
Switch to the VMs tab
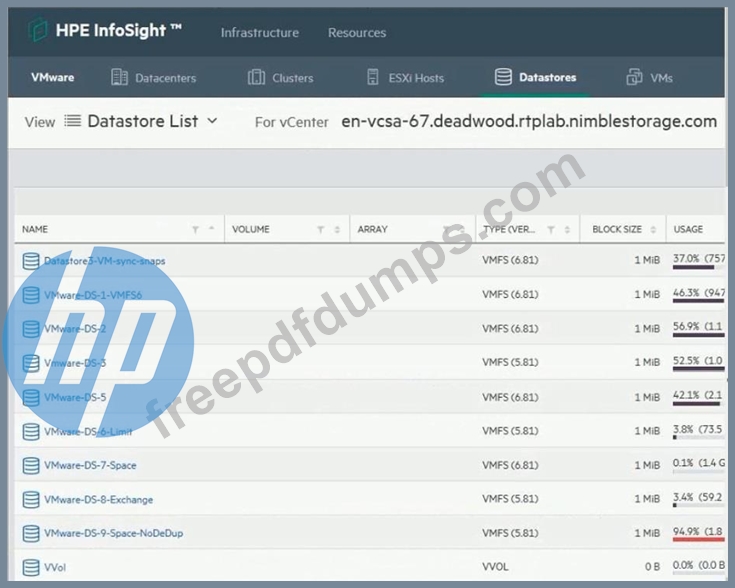click(x=649, y=77)
